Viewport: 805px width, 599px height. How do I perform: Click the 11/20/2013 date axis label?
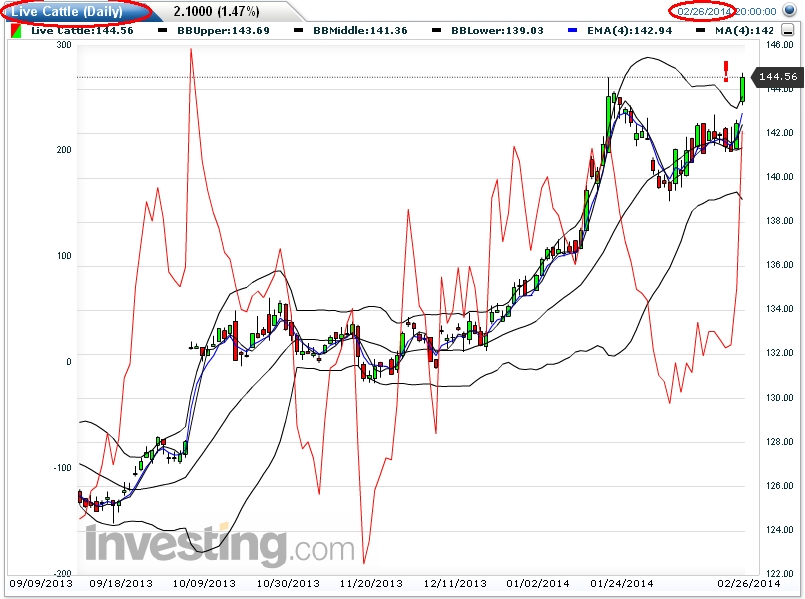(371, 584)
